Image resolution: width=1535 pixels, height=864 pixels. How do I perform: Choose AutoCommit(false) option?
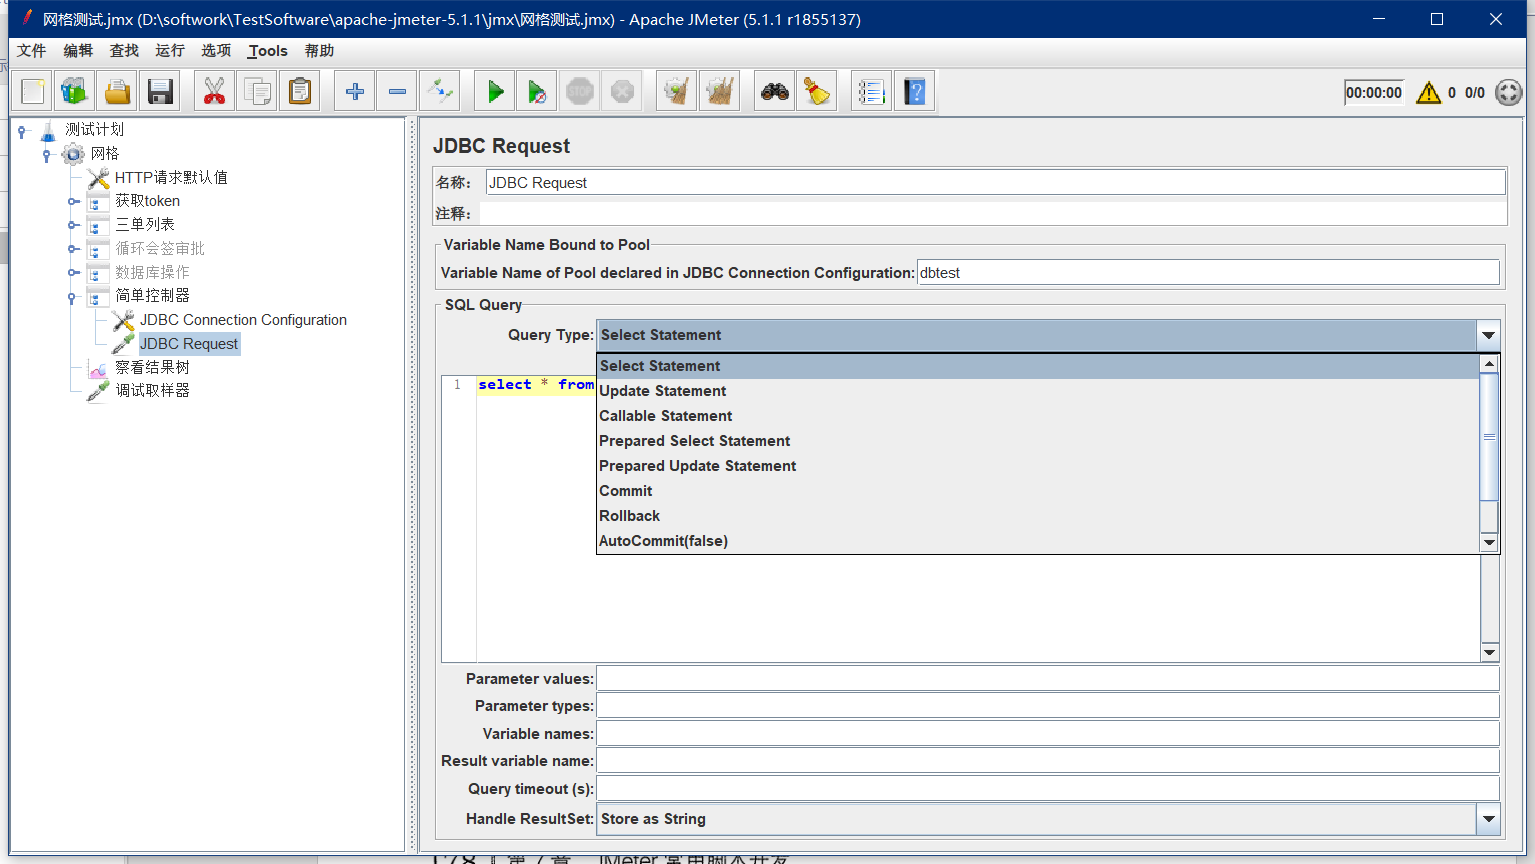[1038, 541]
